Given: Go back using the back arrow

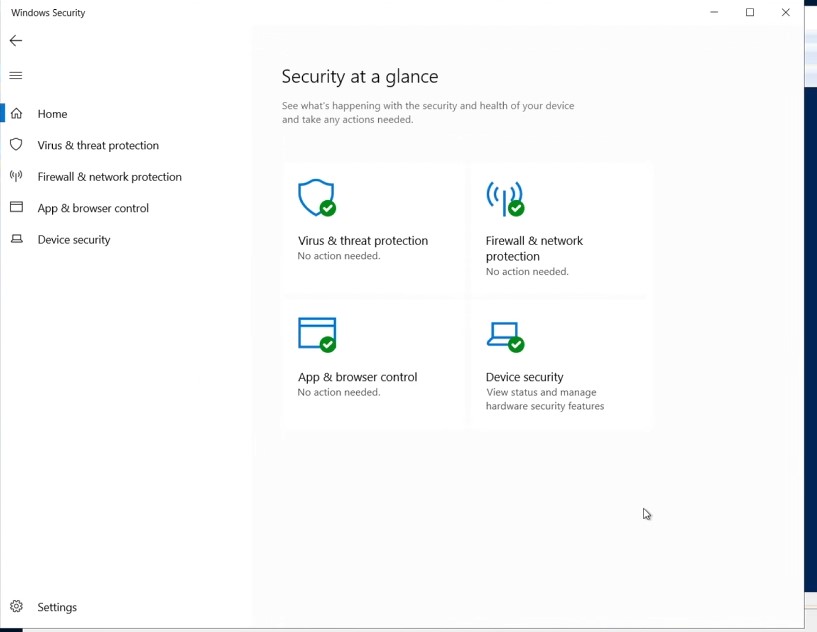Looking at the screenshot, I should (16, 41).
